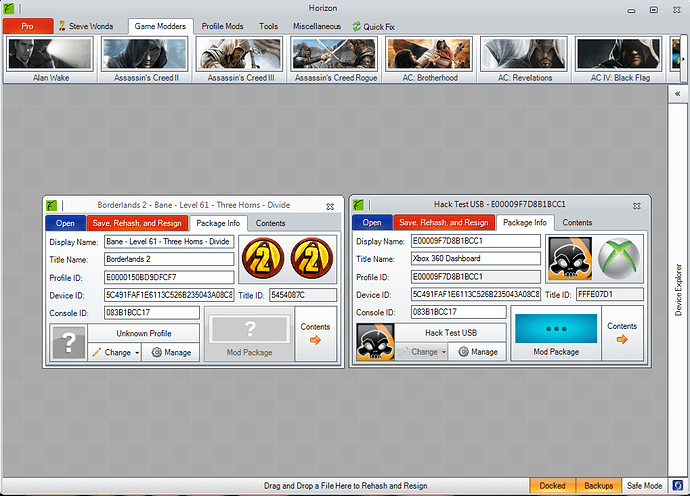690x496 pixels.
Task: Toggle Safe Mode in status bar
Action: [x=644, y=485]
